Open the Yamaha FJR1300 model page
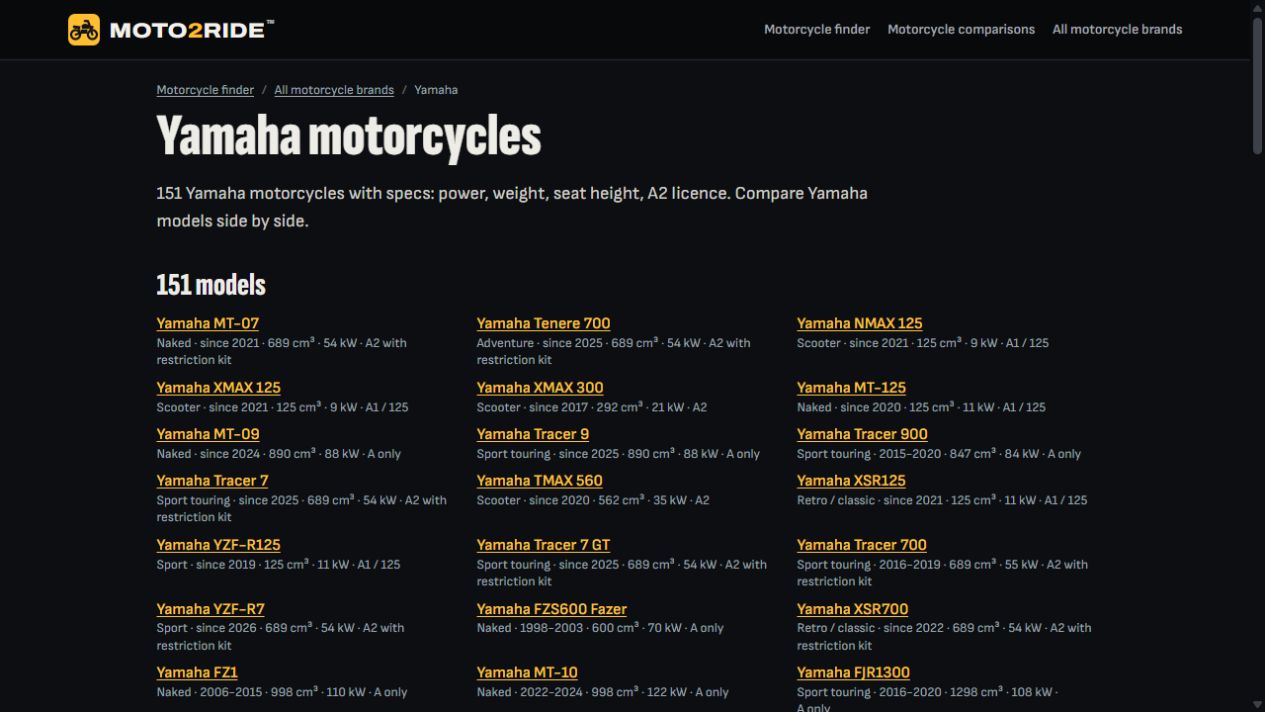This screenshot has height=712, width=1265. tap(853, 672)
